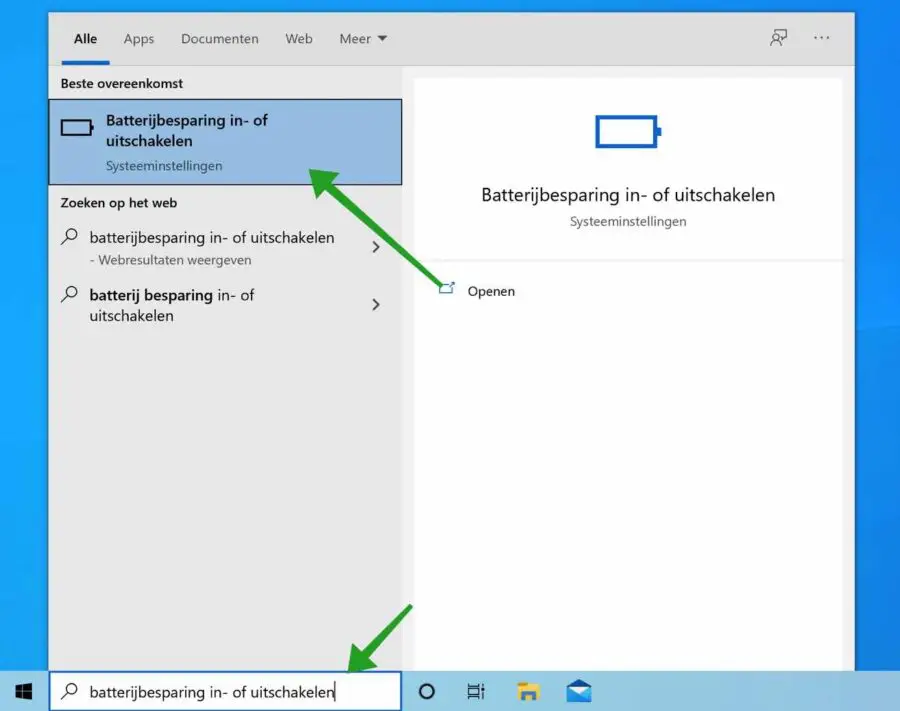
Task: Click 'Systeeminstellingen' under the preview title
Action: click(628, 222)
